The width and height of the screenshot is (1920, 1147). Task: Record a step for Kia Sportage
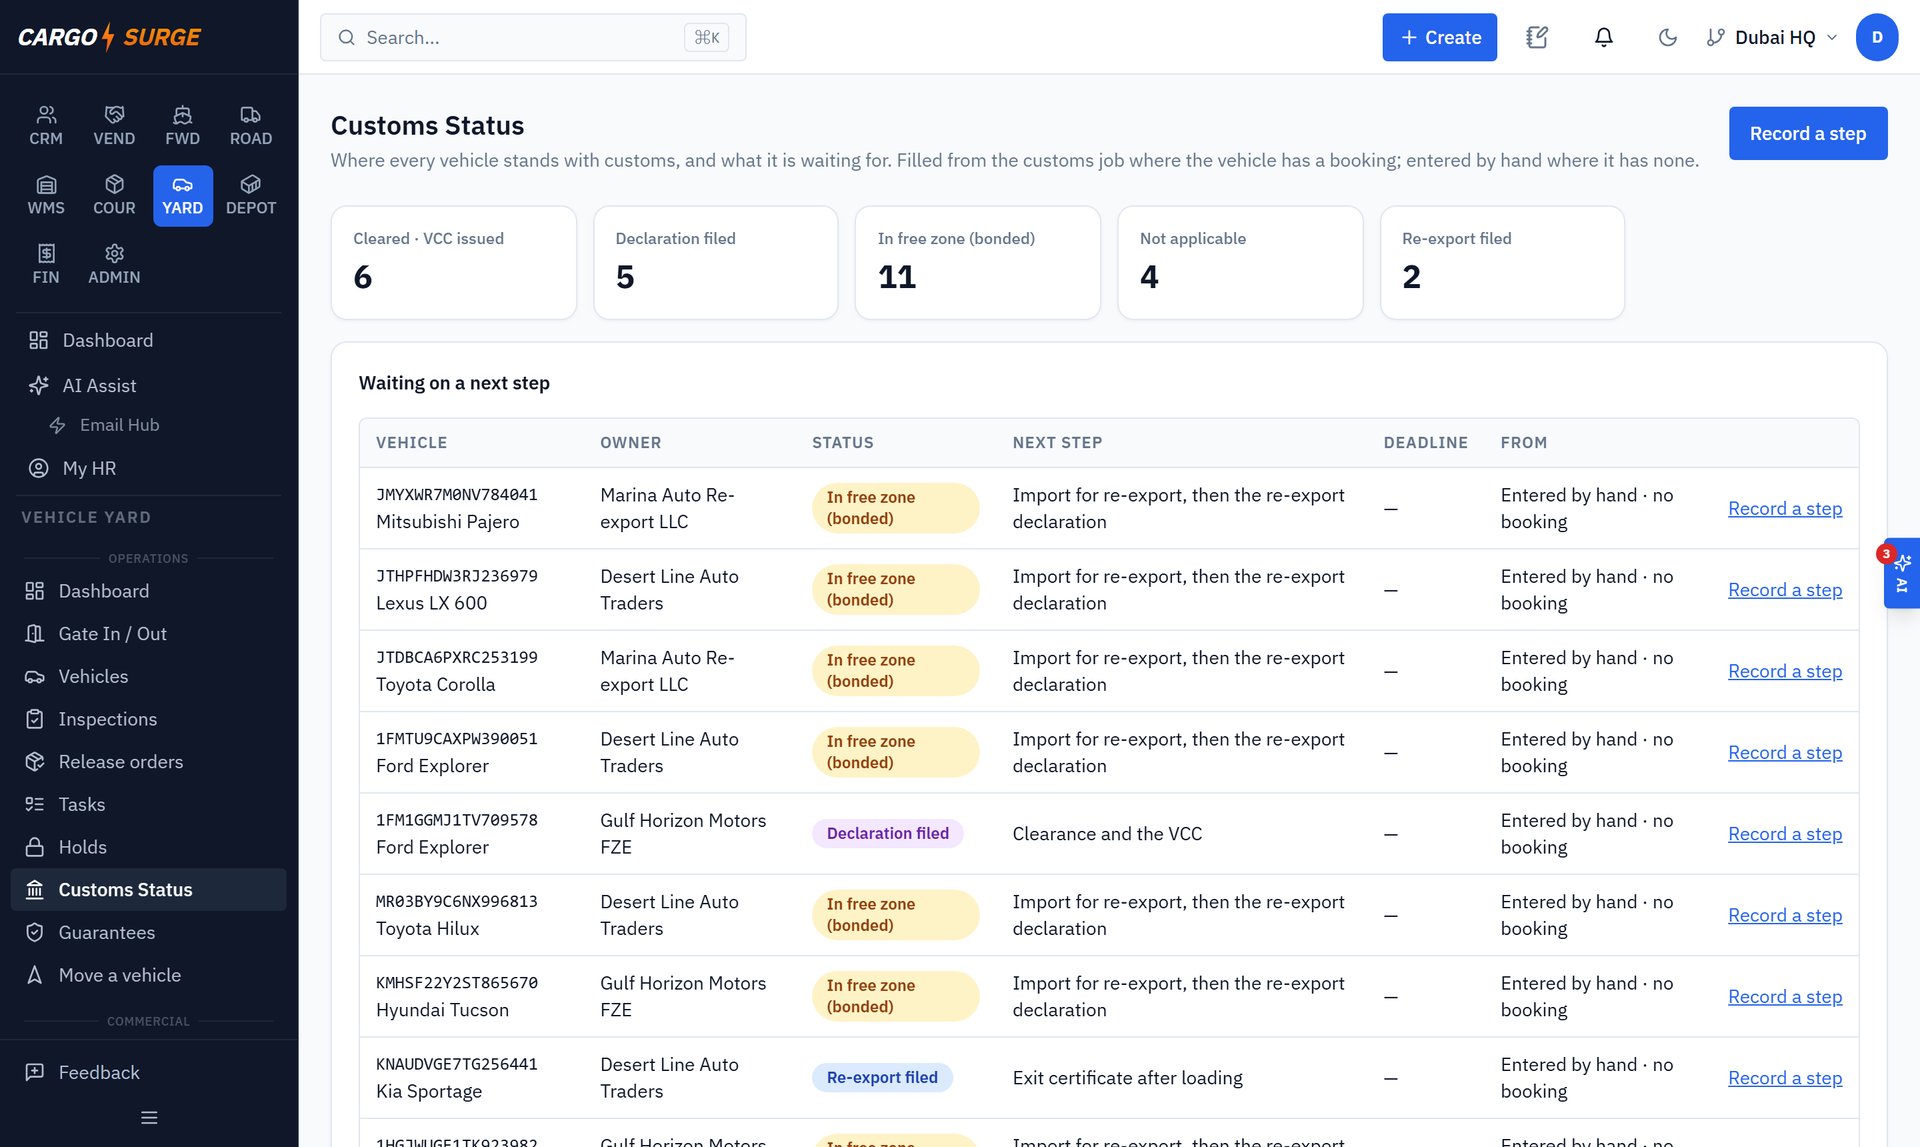pos(1784,1078)
